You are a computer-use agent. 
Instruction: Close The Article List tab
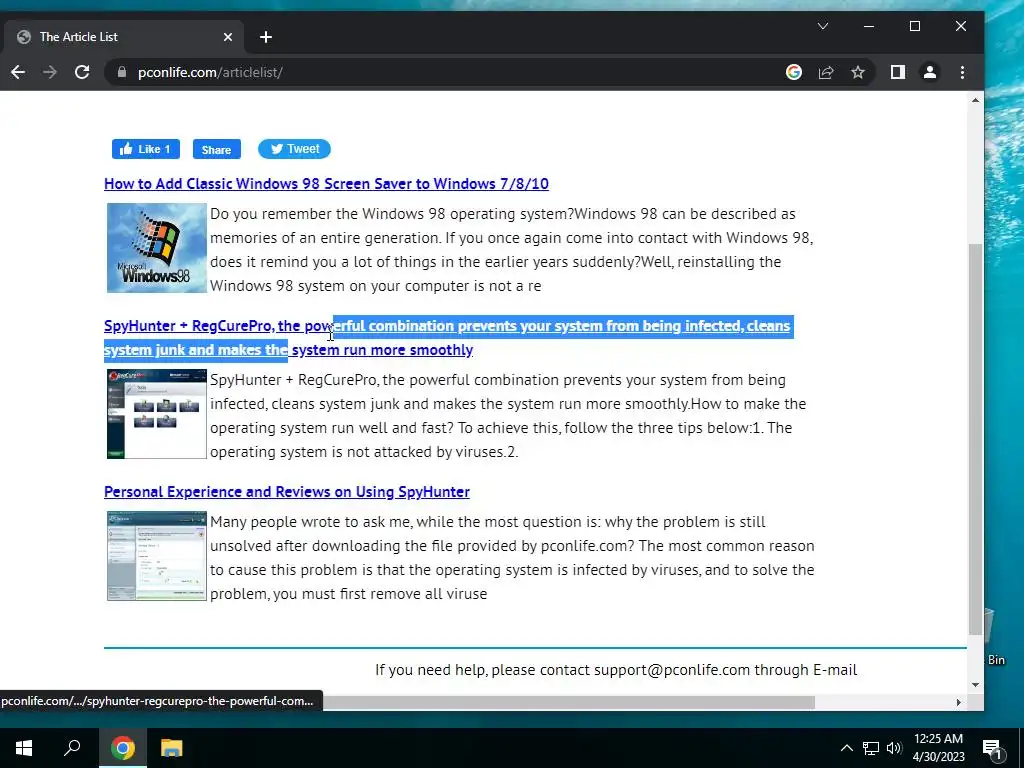[228, 37]
